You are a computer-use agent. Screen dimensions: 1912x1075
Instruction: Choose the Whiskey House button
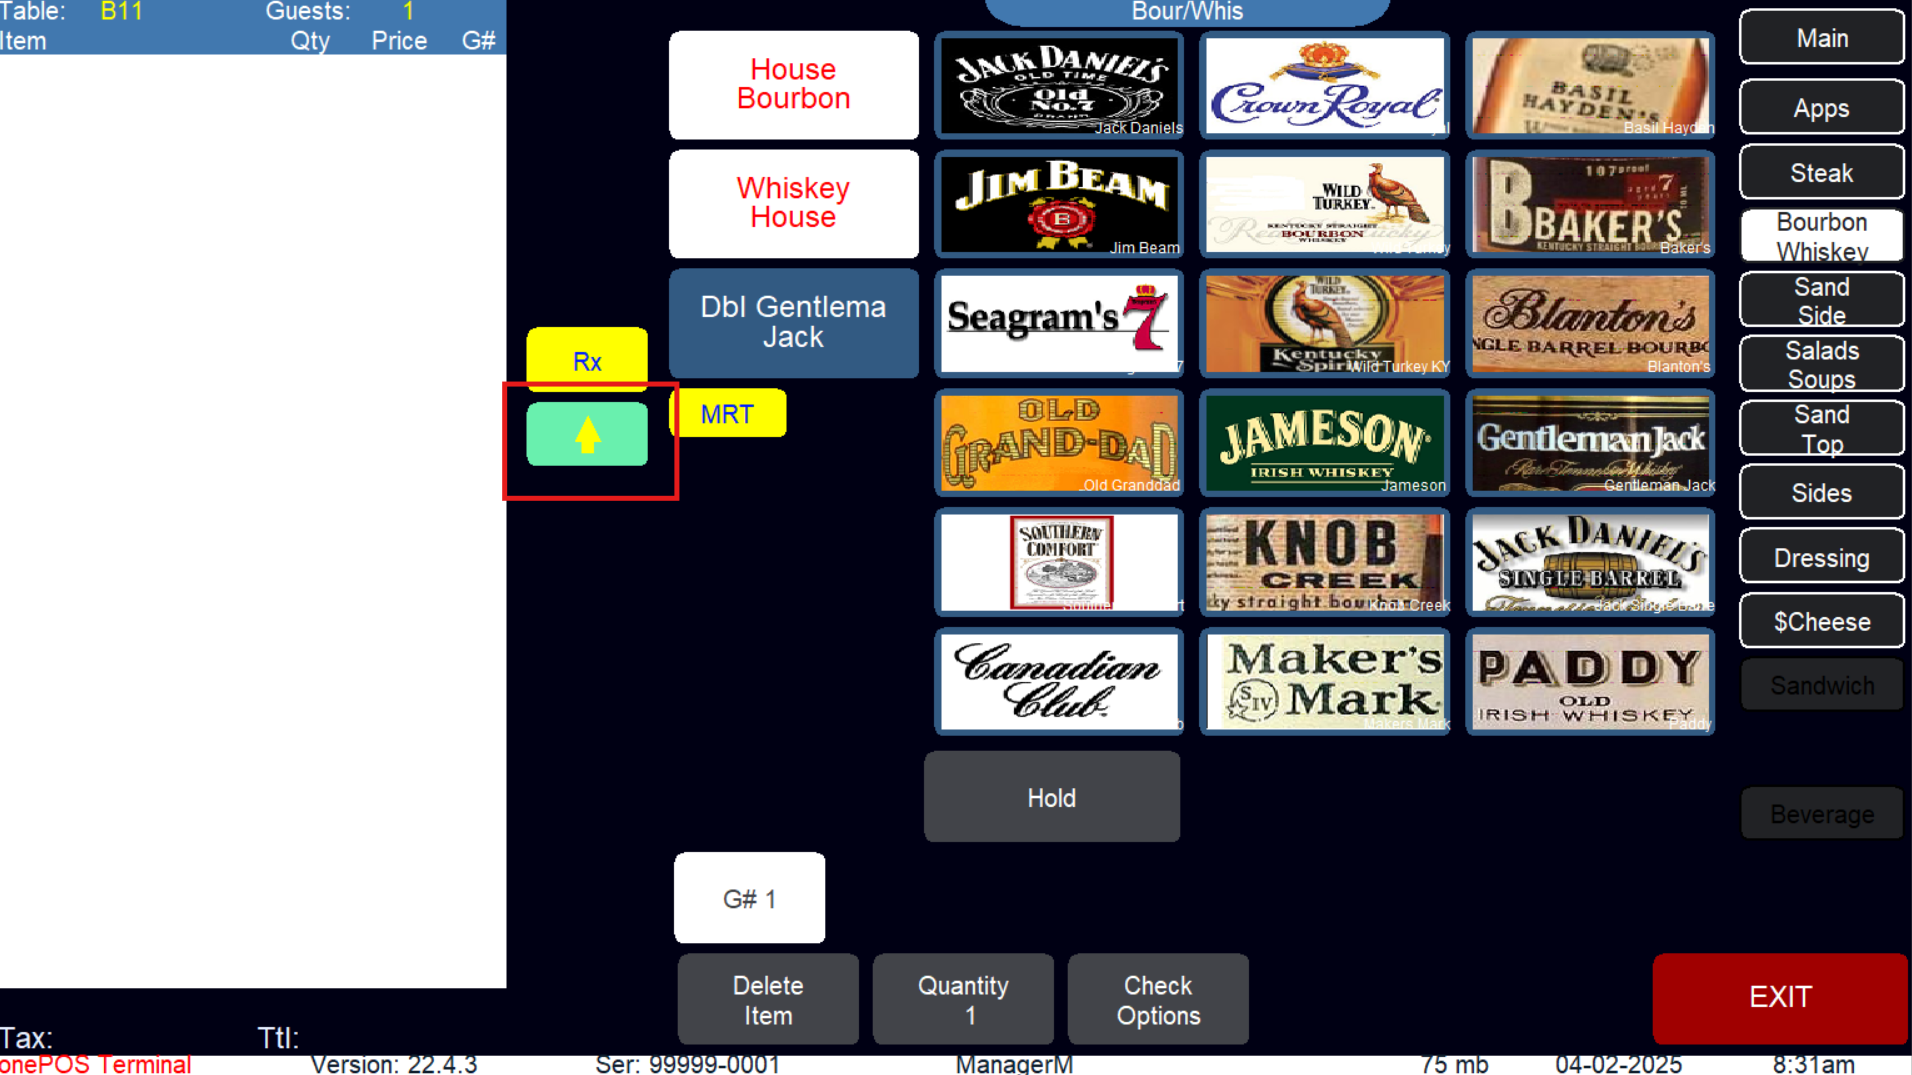point(793,204)
